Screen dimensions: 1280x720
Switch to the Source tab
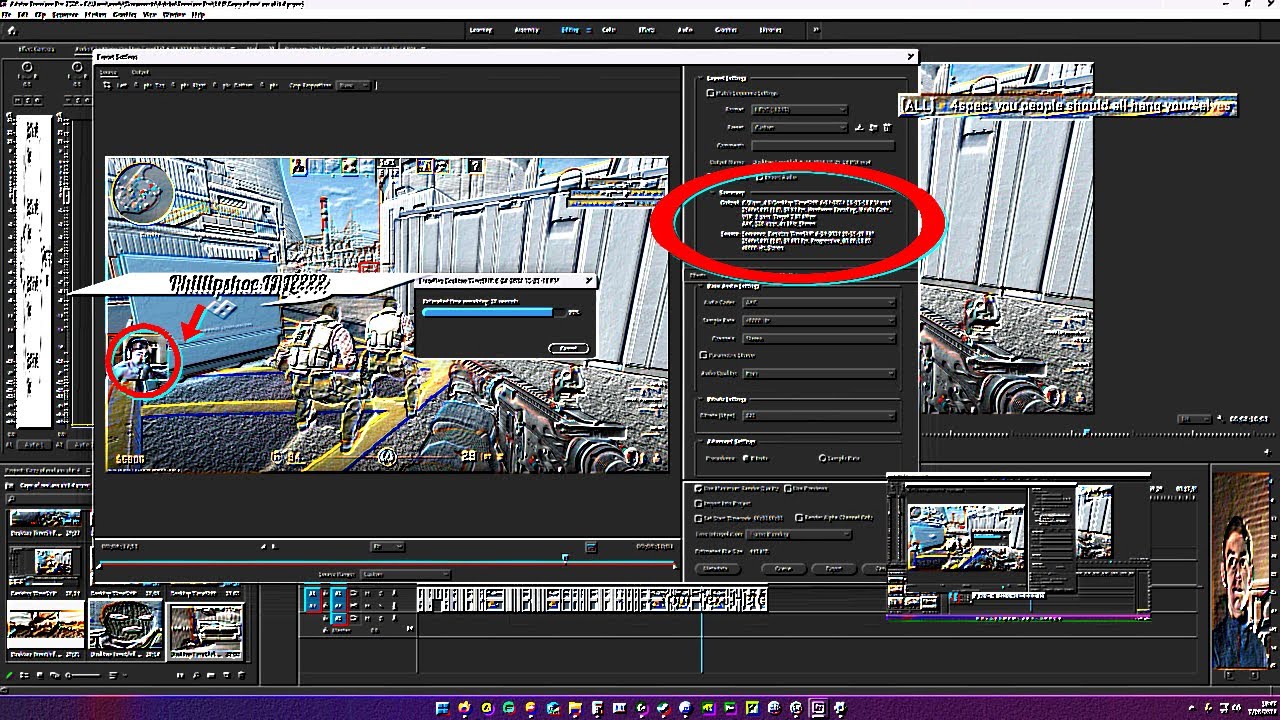point(108,72)
